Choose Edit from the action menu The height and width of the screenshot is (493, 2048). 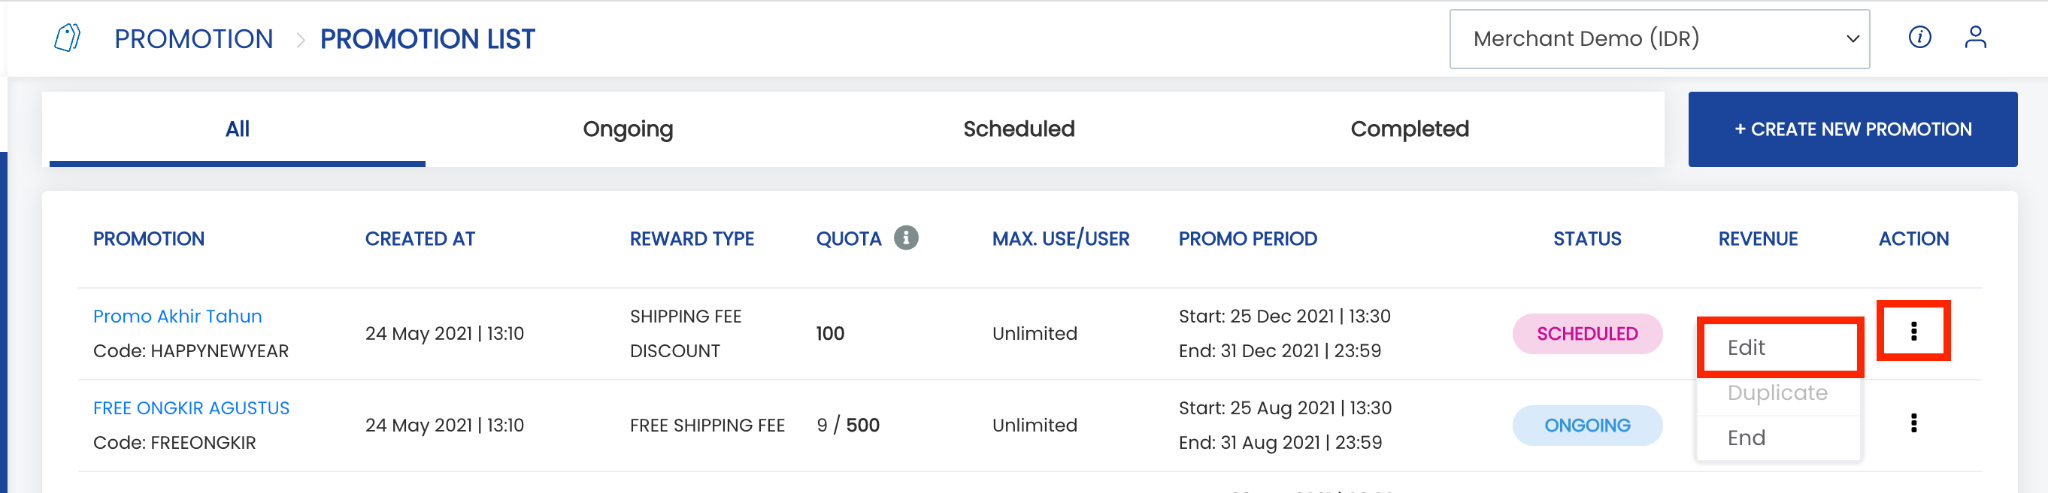[x=1779, y=347]
